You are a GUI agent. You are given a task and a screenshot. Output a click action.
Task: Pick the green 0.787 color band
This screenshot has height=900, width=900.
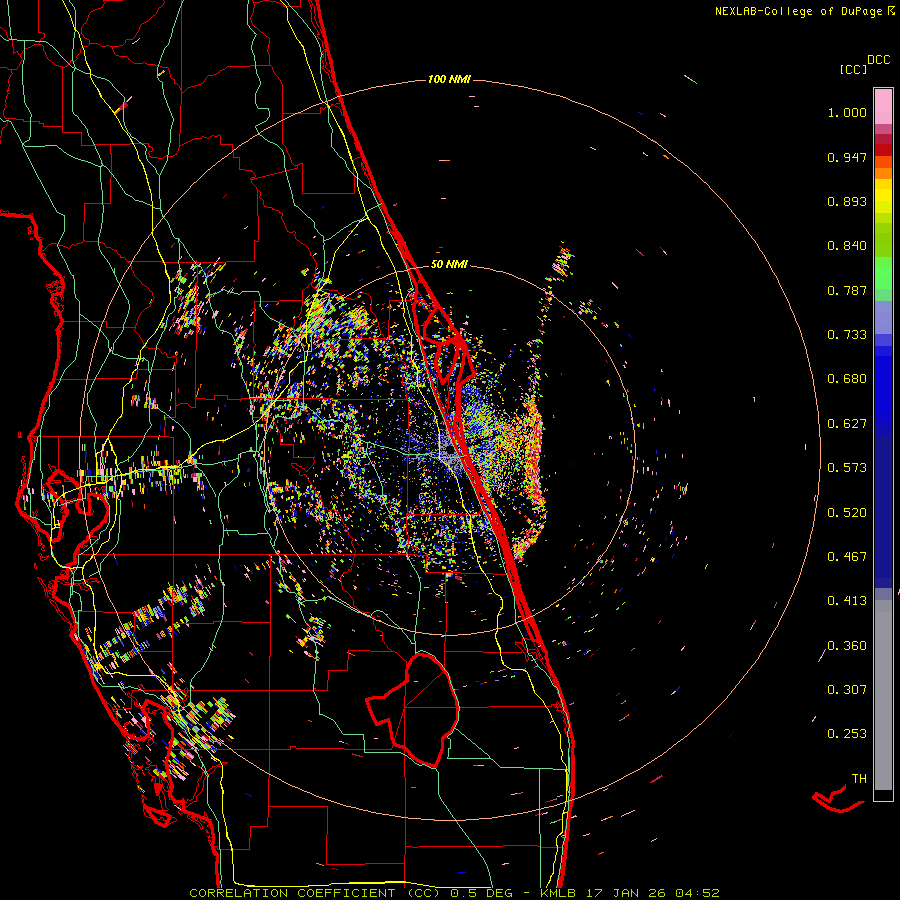883,280
